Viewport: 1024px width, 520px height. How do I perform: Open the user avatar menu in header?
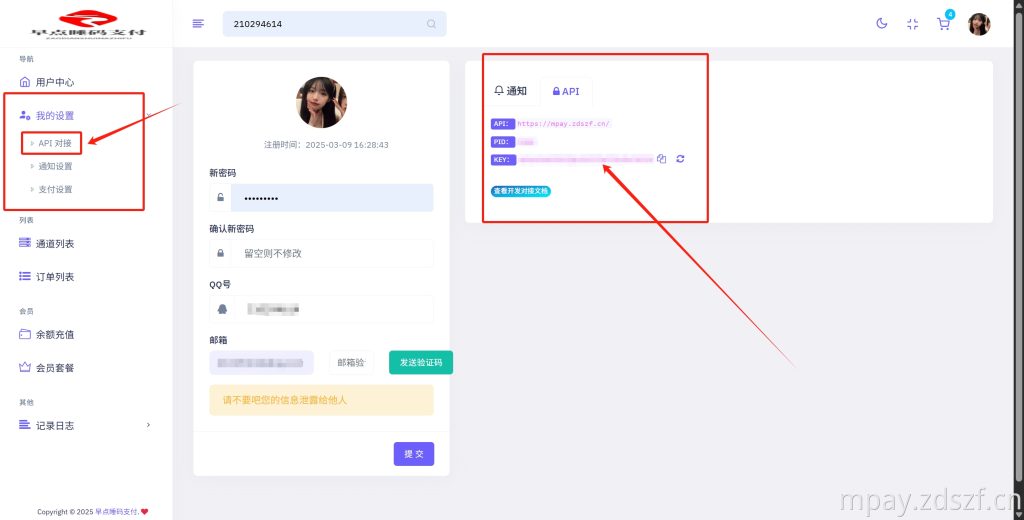(x=979, y=24)
